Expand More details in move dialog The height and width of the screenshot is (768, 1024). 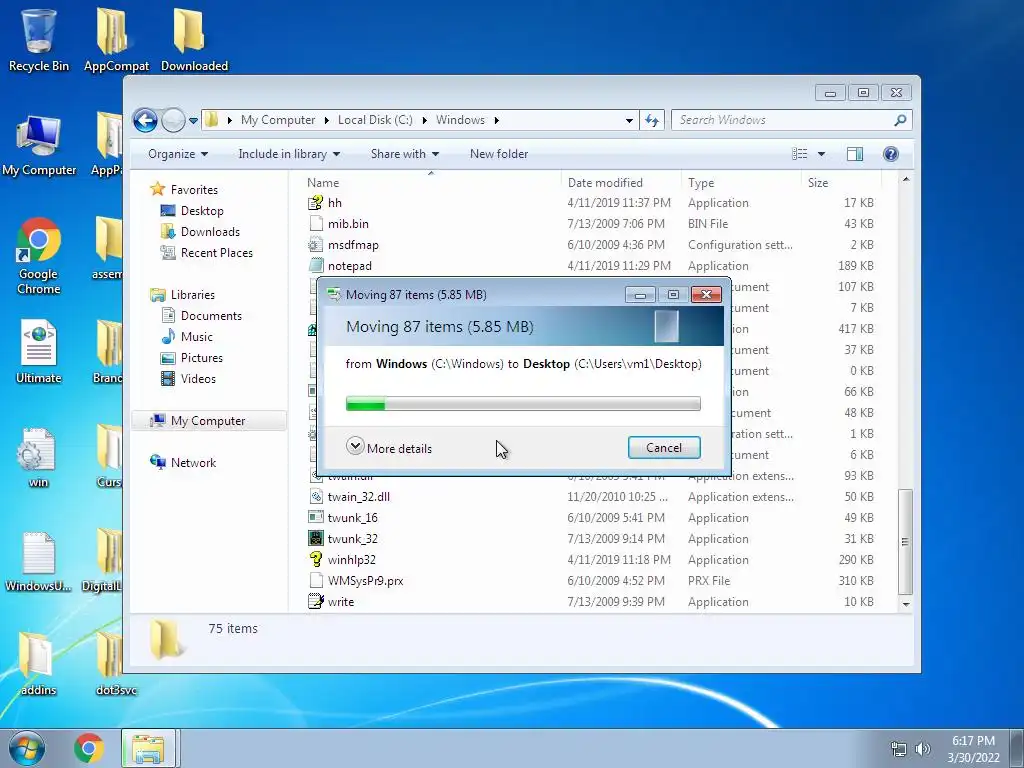pos(389,447)
